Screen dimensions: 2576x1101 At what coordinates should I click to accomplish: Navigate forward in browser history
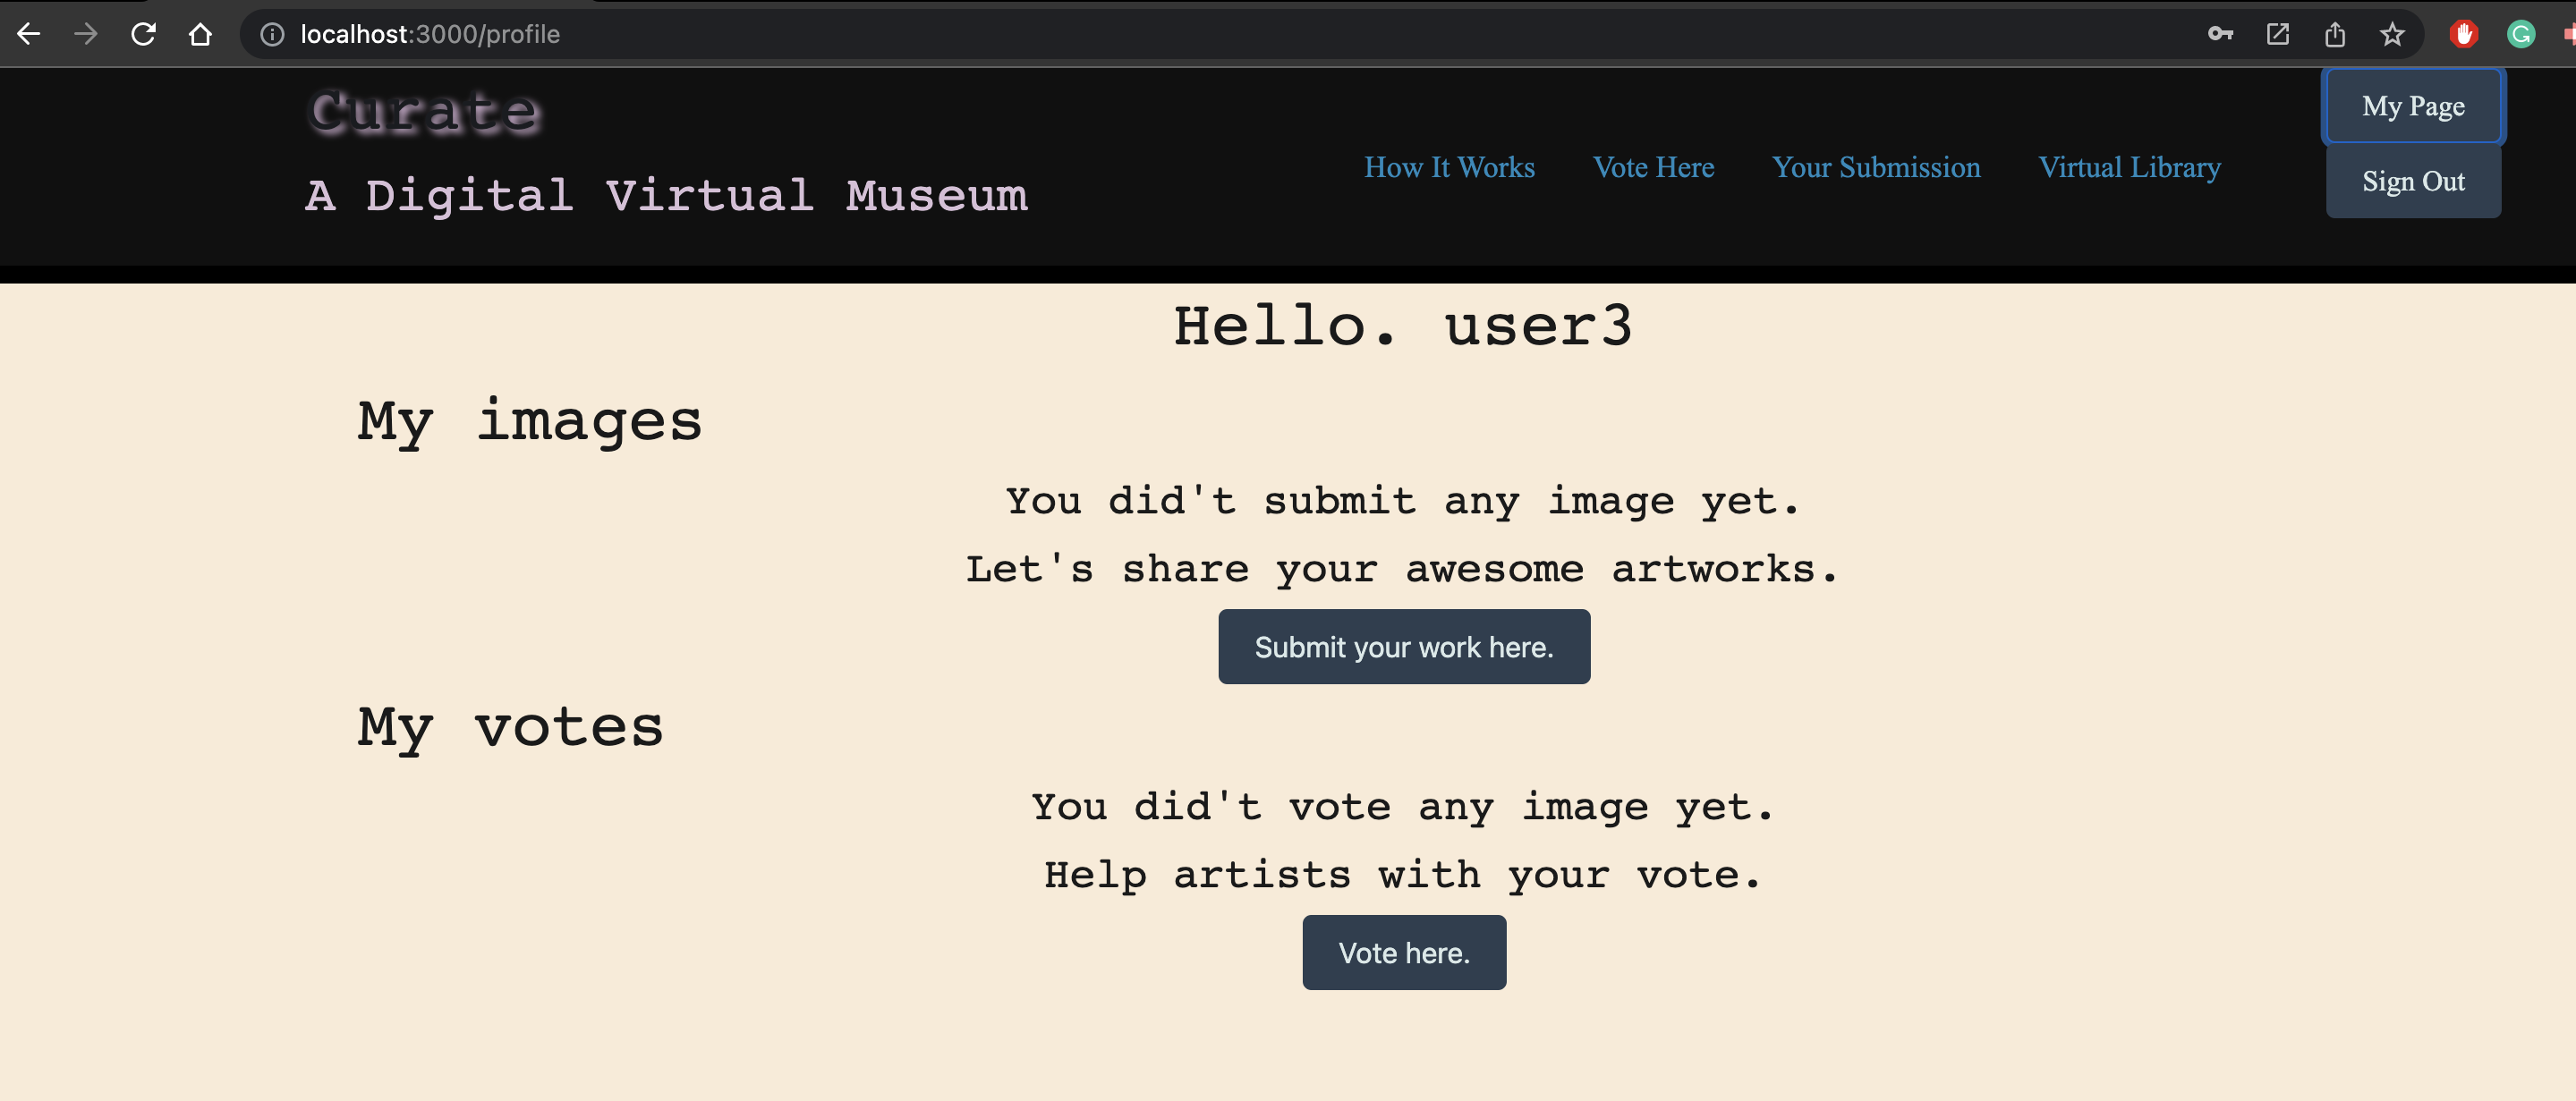click(x=86, y=33)
